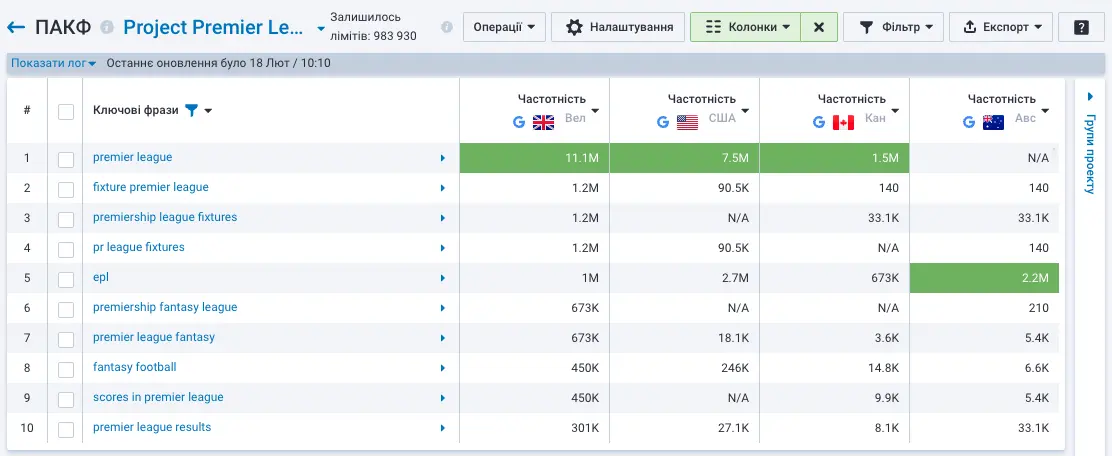1112x456 pixels.
Task: Check the box for premier league row
Action: 66,158
